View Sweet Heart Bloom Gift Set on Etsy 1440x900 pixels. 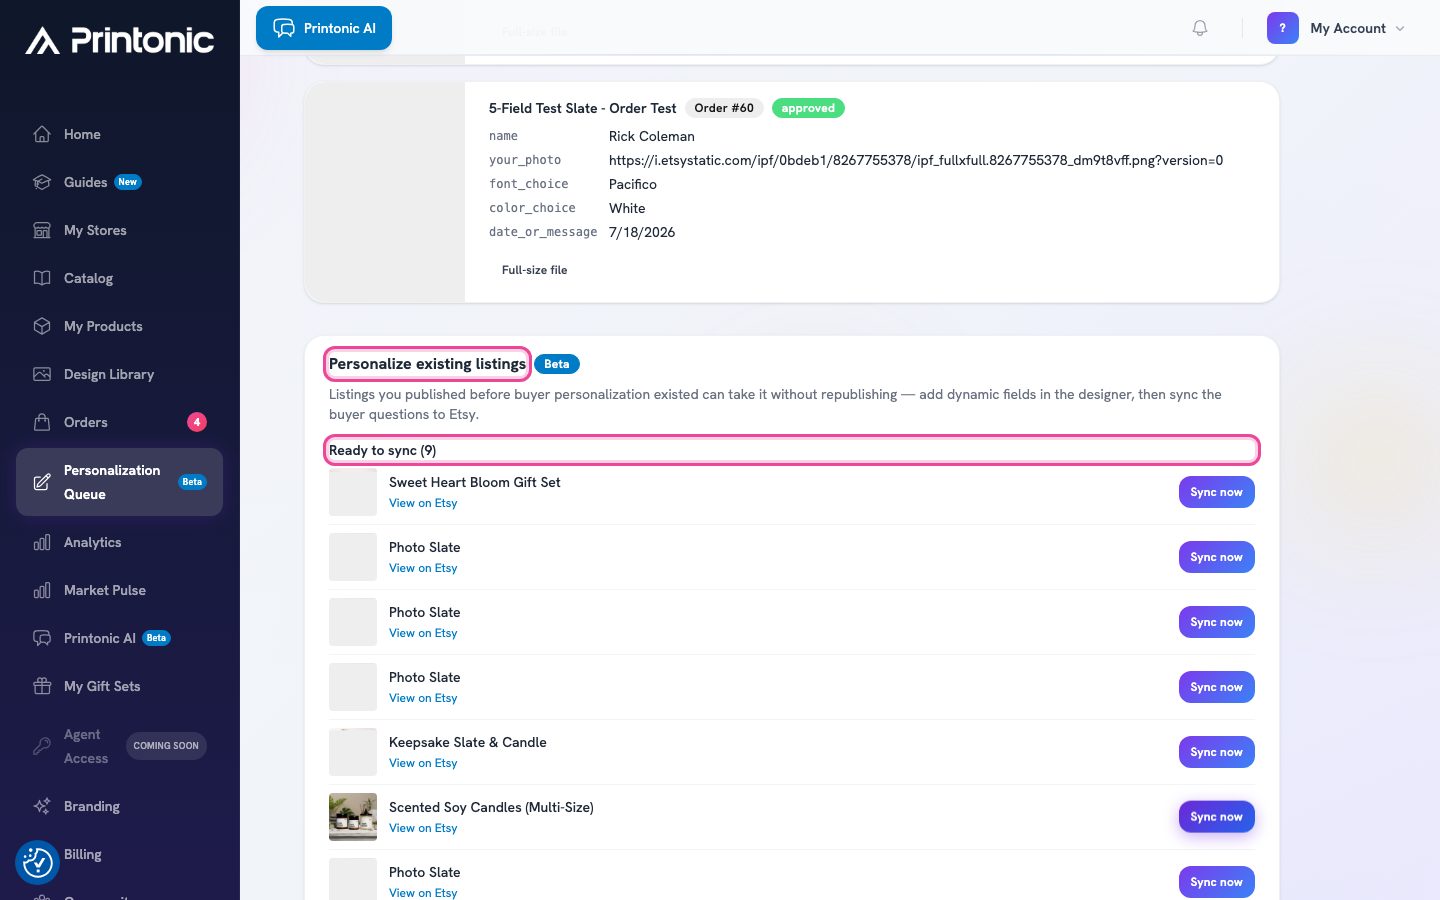tap(423, 503)
